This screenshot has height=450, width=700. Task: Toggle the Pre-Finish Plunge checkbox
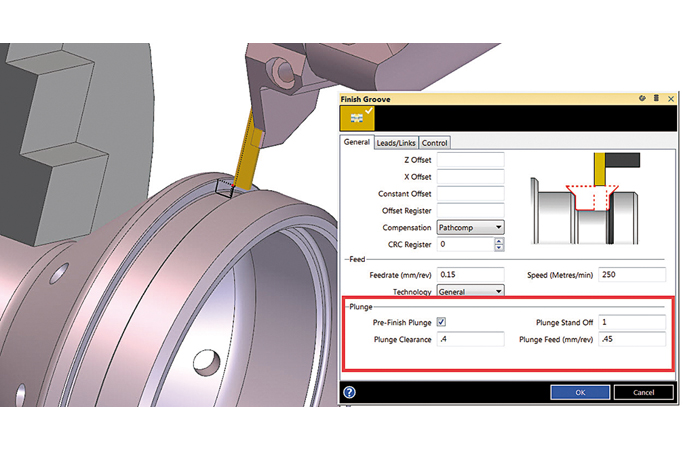pos(441,322)
